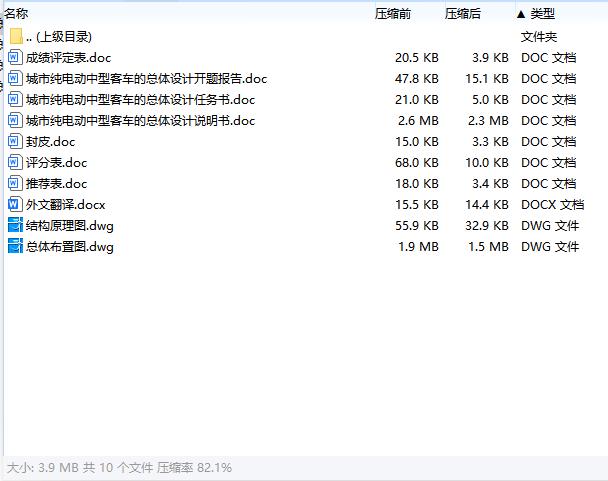Select the file name 成绩评定表.doc
Viewport: 608px width, 481px height.
tap(69, 58)
